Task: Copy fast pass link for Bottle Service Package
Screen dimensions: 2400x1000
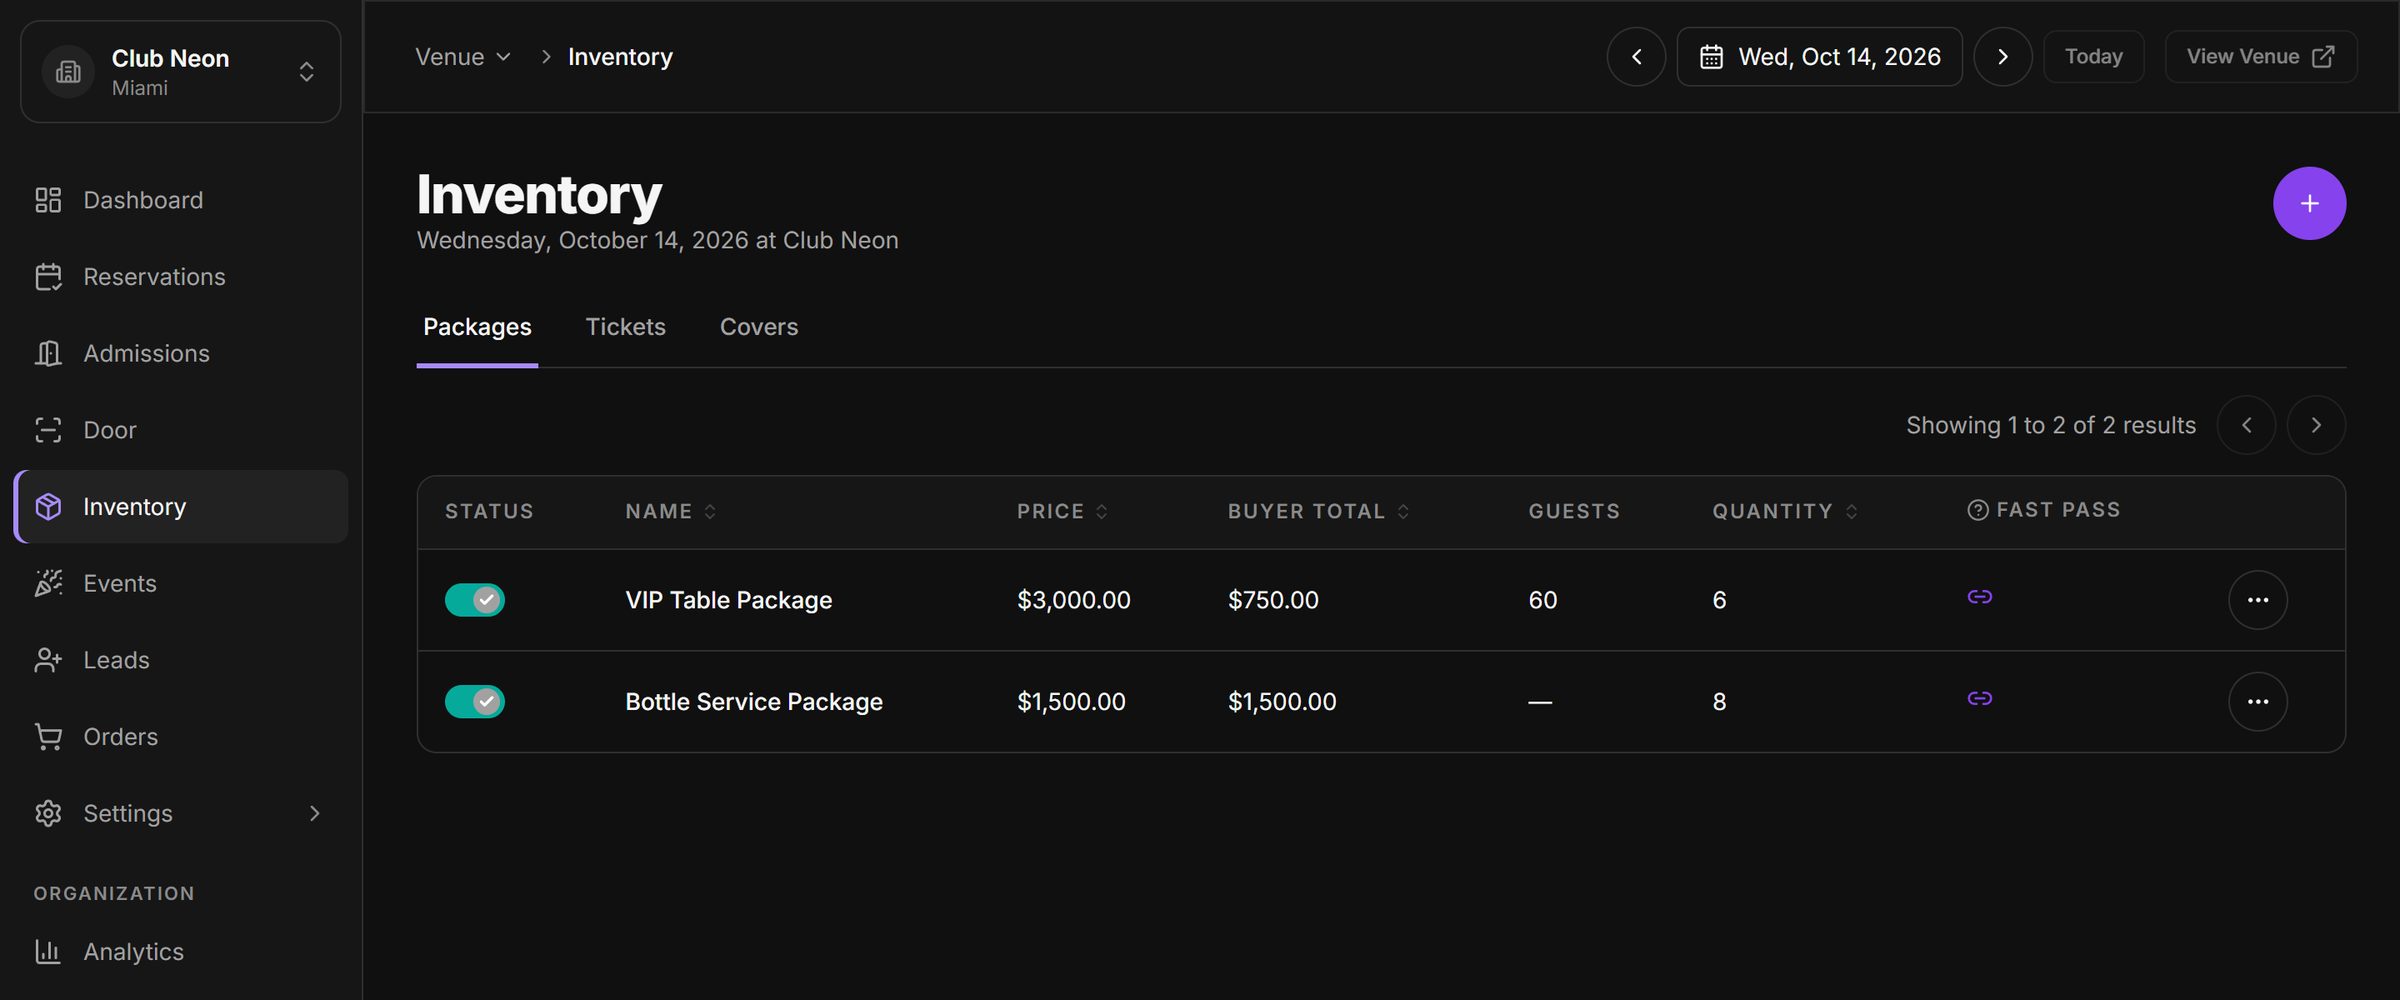Action: click(1980, 698)
